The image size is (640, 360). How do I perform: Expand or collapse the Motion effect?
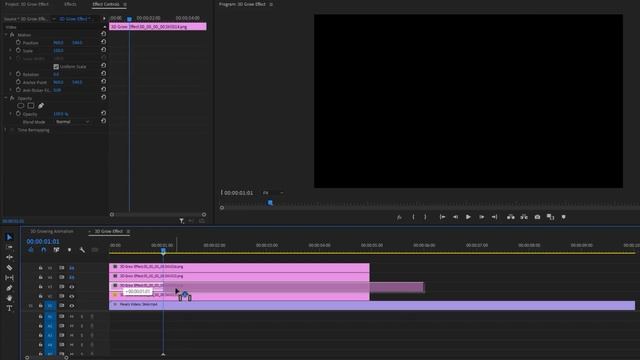click(x=6, y=35)
